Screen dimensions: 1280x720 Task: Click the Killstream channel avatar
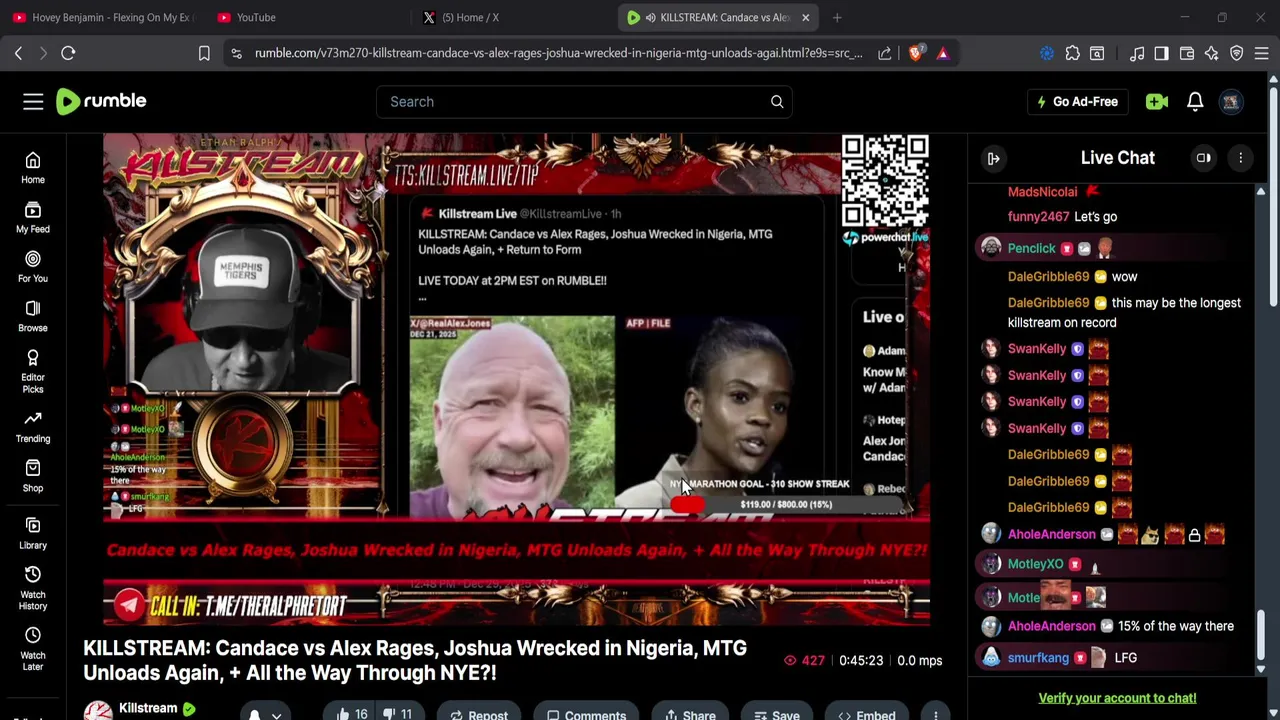97,711
